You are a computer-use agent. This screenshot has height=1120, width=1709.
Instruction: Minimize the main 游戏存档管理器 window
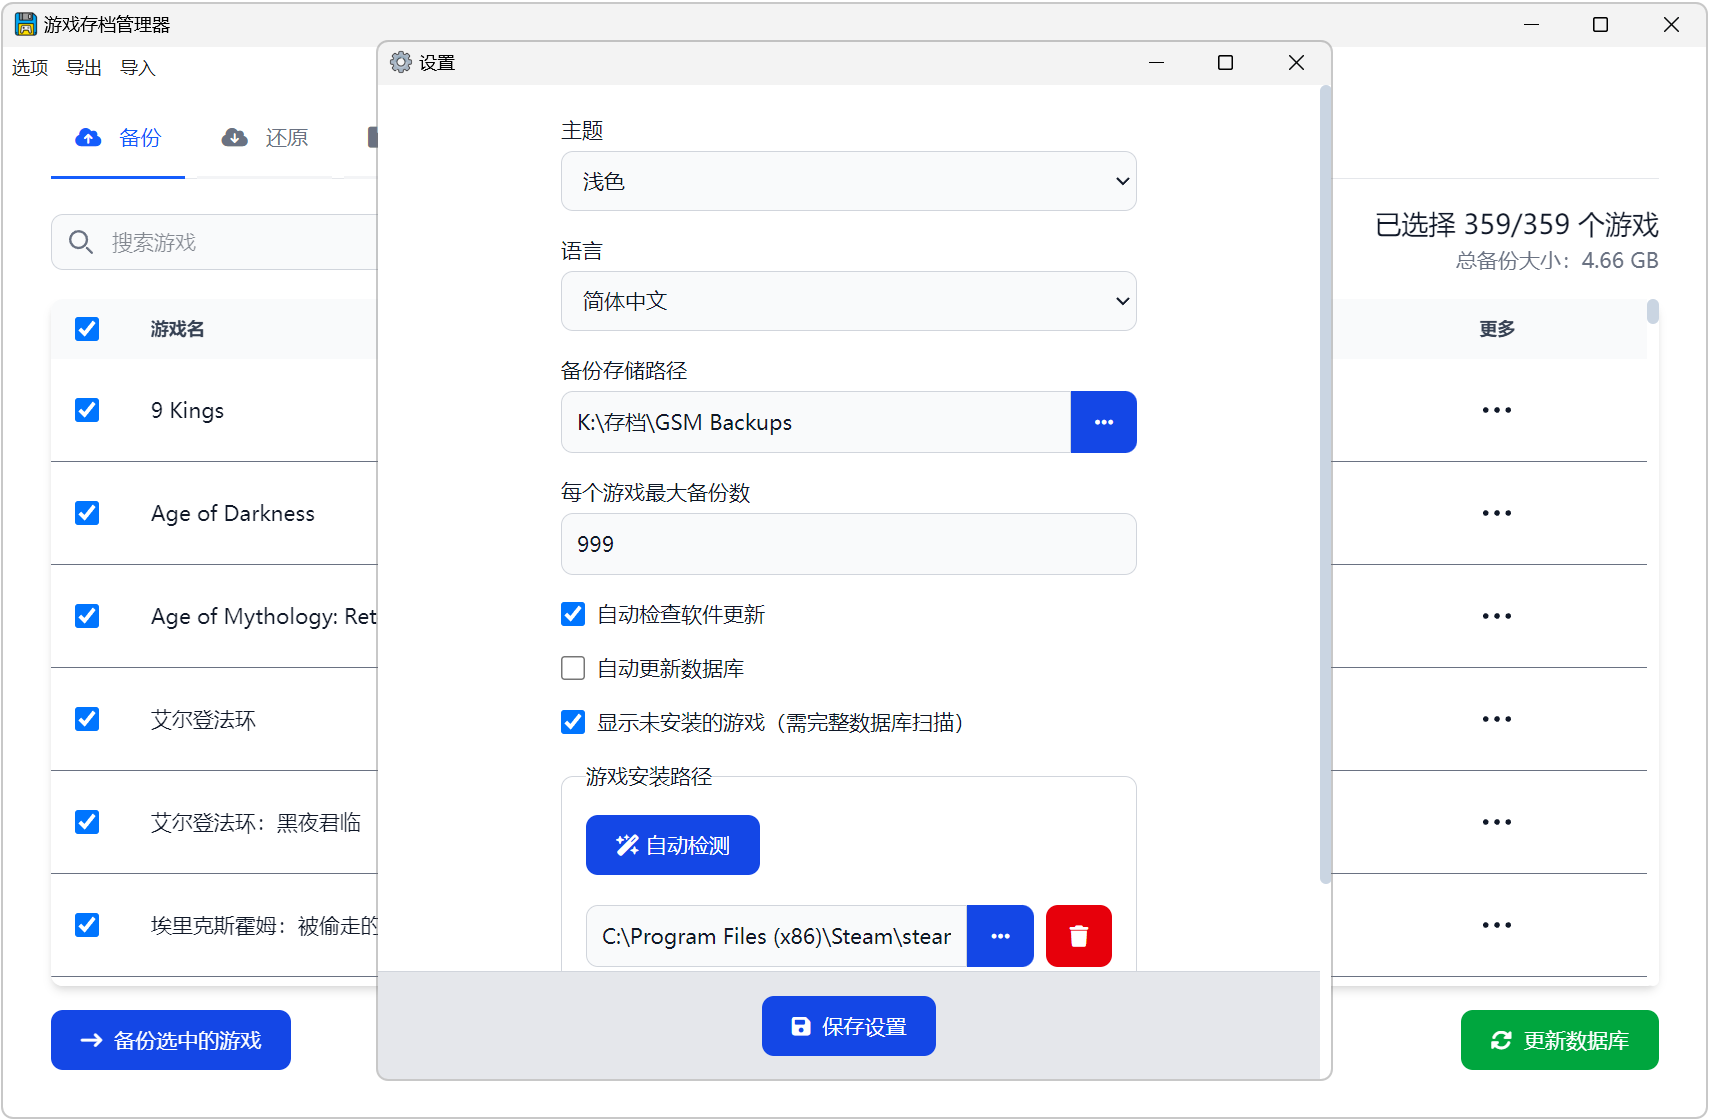1531,24
